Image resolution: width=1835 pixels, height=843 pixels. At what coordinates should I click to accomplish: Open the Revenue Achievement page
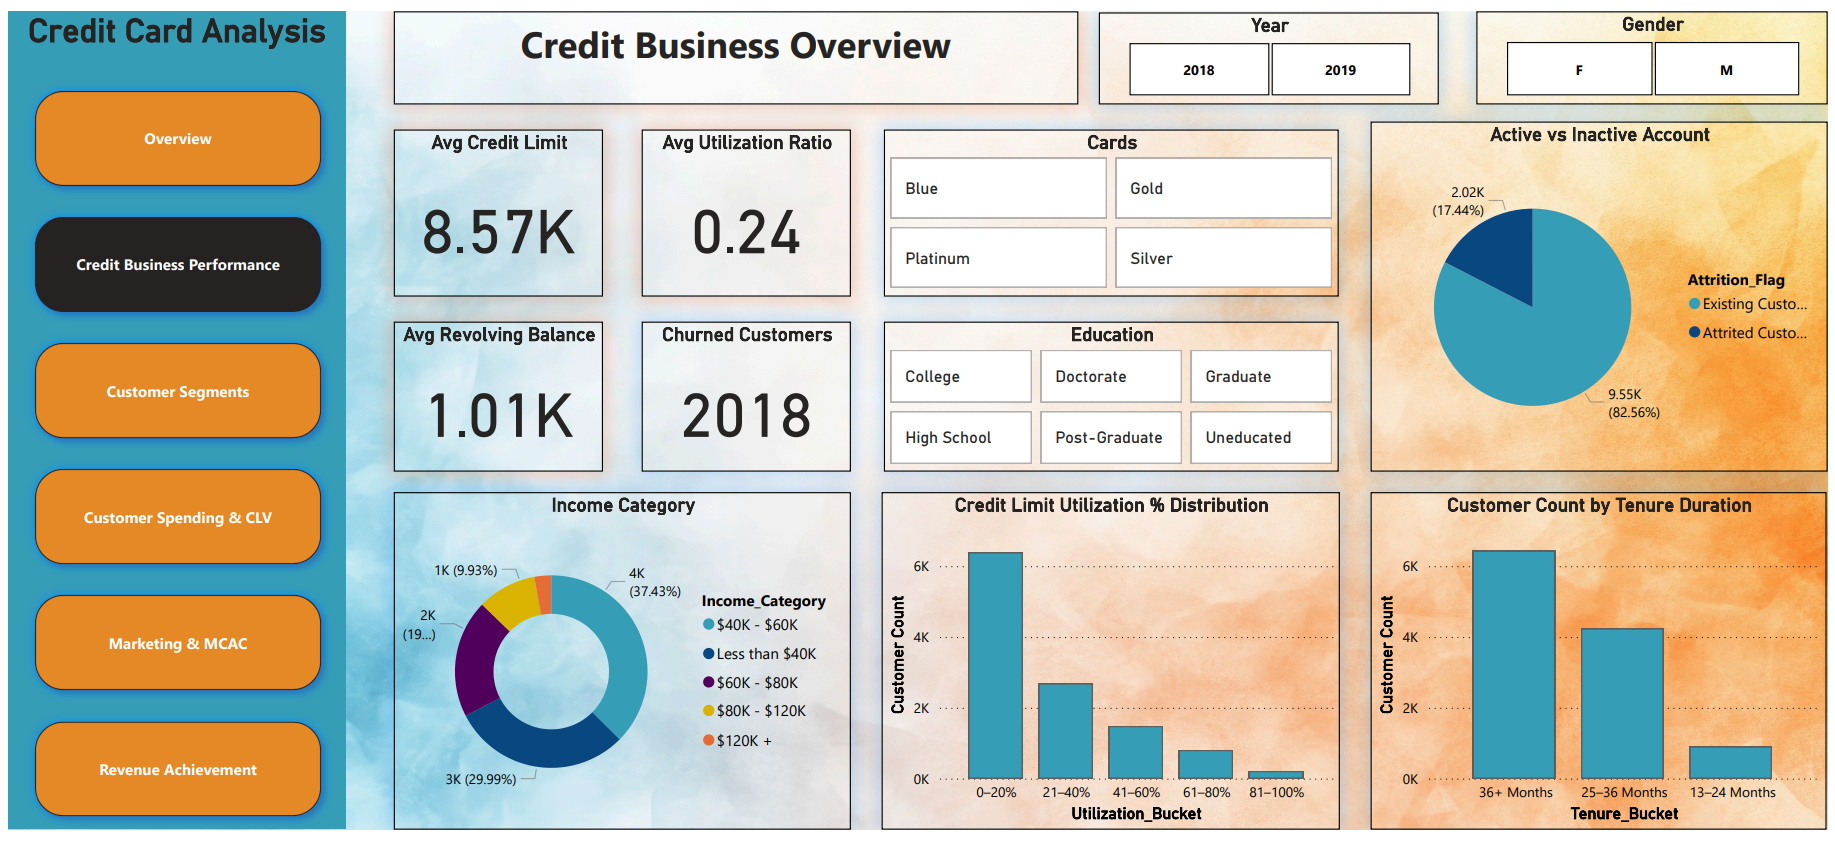click(178, 769)
